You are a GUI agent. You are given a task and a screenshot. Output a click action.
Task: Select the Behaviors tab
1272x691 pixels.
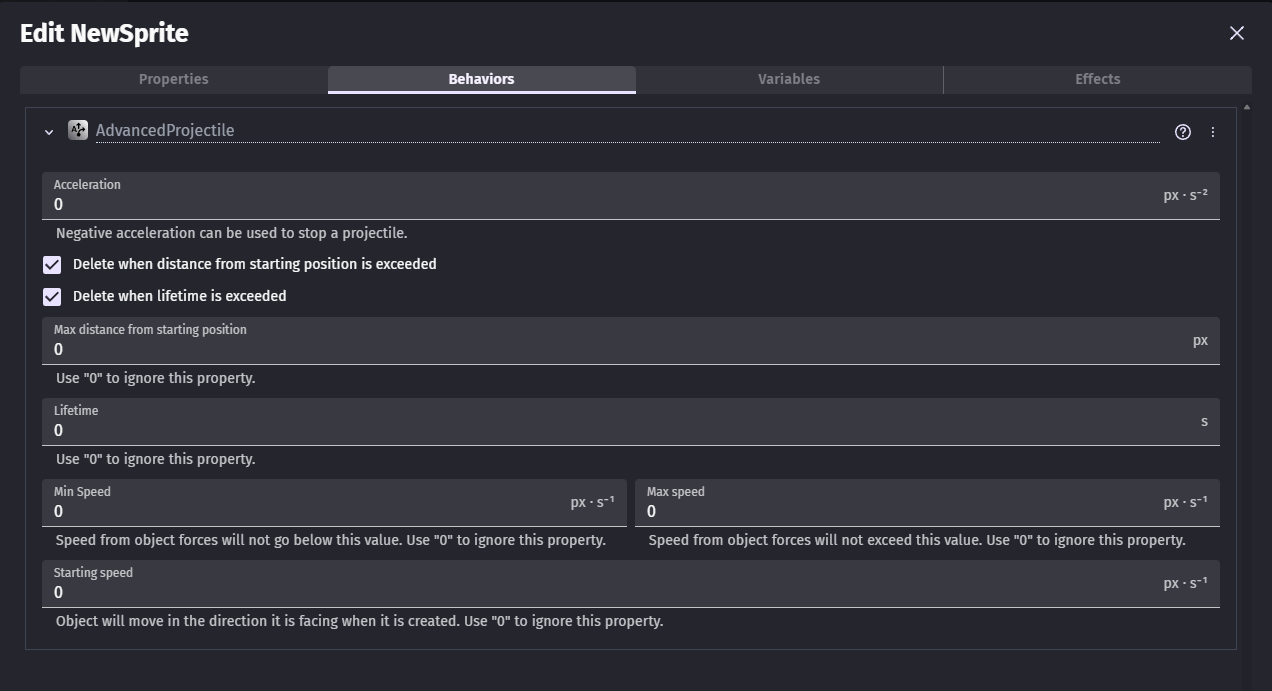(x=481, y=79)
